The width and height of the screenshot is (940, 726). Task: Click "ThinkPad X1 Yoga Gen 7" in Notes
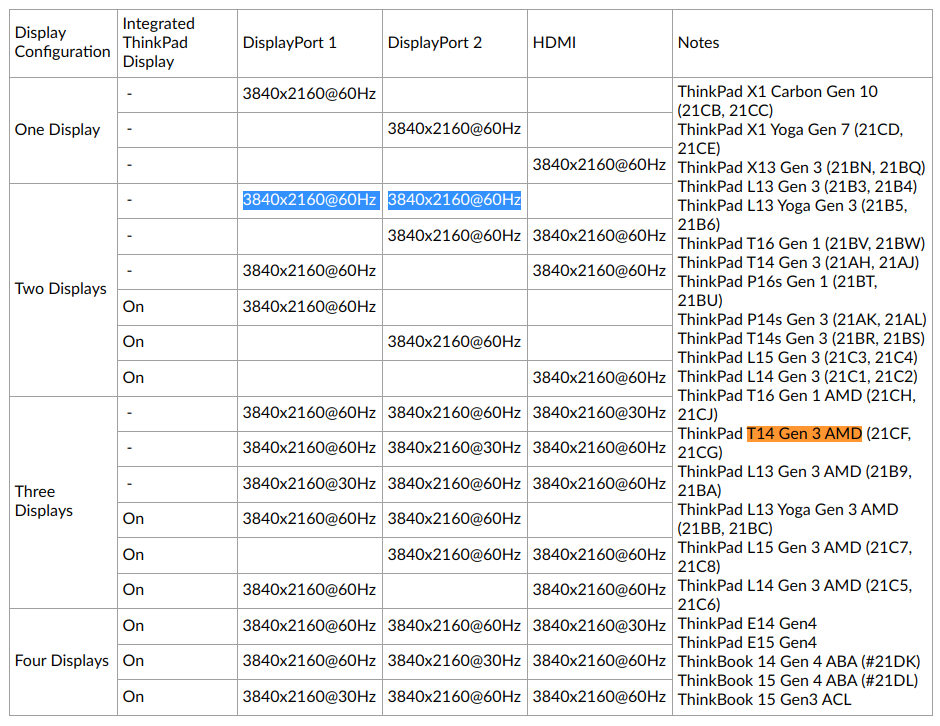(763, 129)
